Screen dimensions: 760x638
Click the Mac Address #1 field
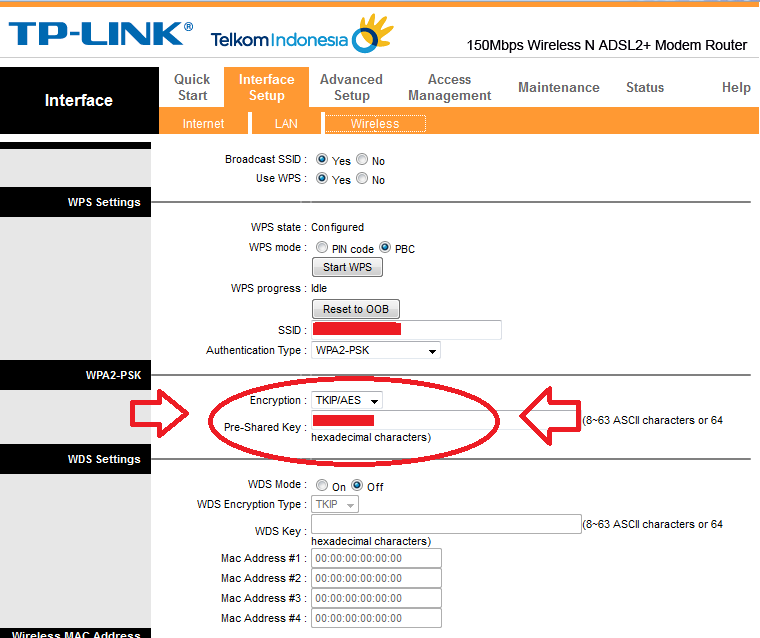tap(376, 558)
